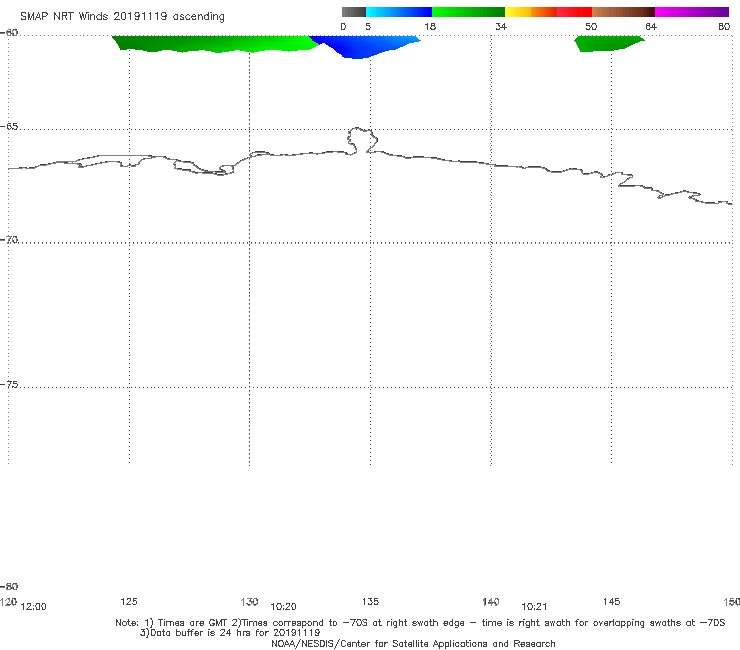The width and height of the screenshot is (740, 650).
Task: Click the yellow-orange segment of the color bar
Action: (530, 12)
